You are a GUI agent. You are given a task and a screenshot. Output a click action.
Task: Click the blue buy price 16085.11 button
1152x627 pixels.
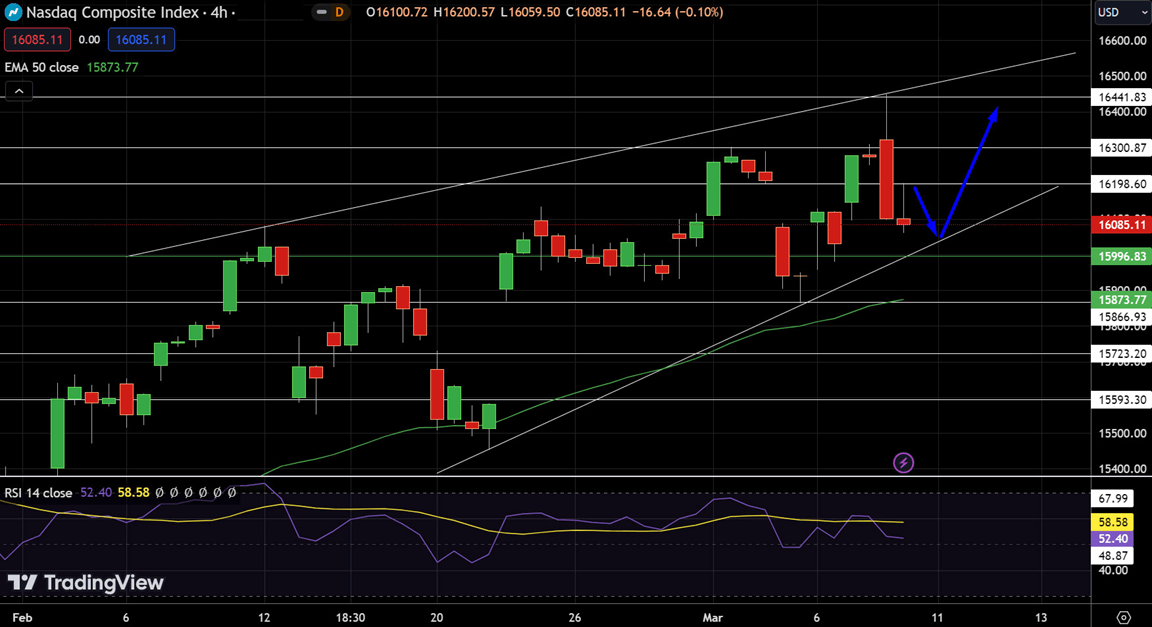point(141,40)
